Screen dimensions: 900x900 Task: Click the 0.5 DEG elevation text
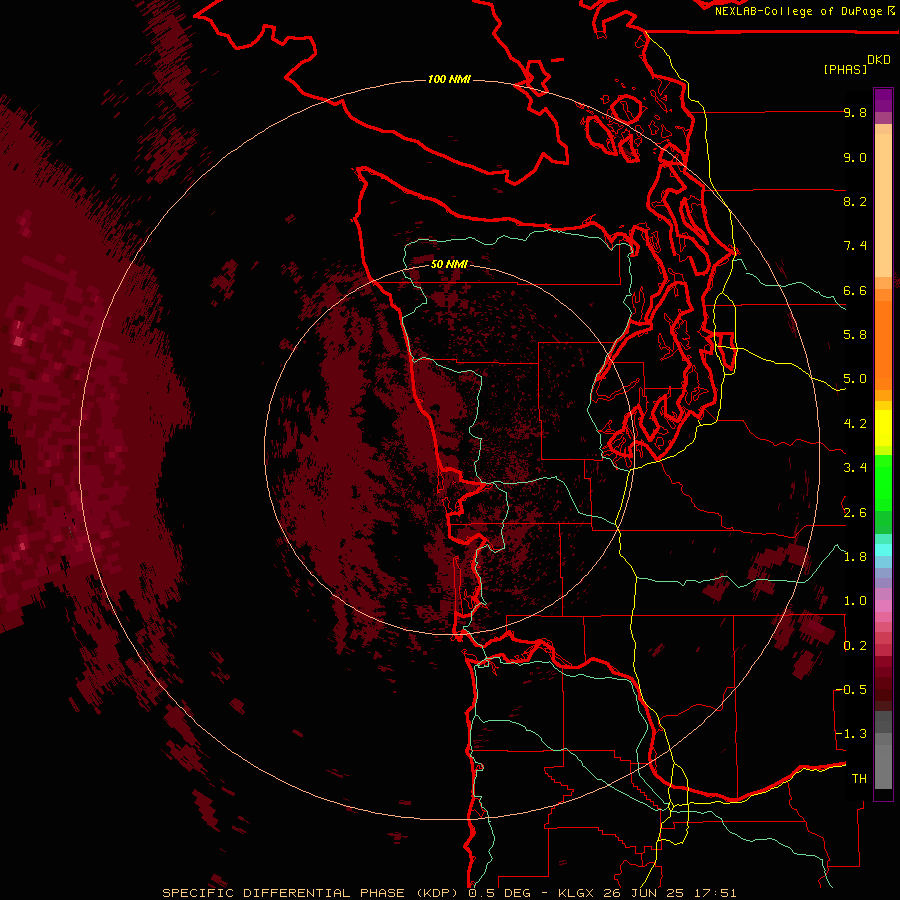[x=503, y=893]
